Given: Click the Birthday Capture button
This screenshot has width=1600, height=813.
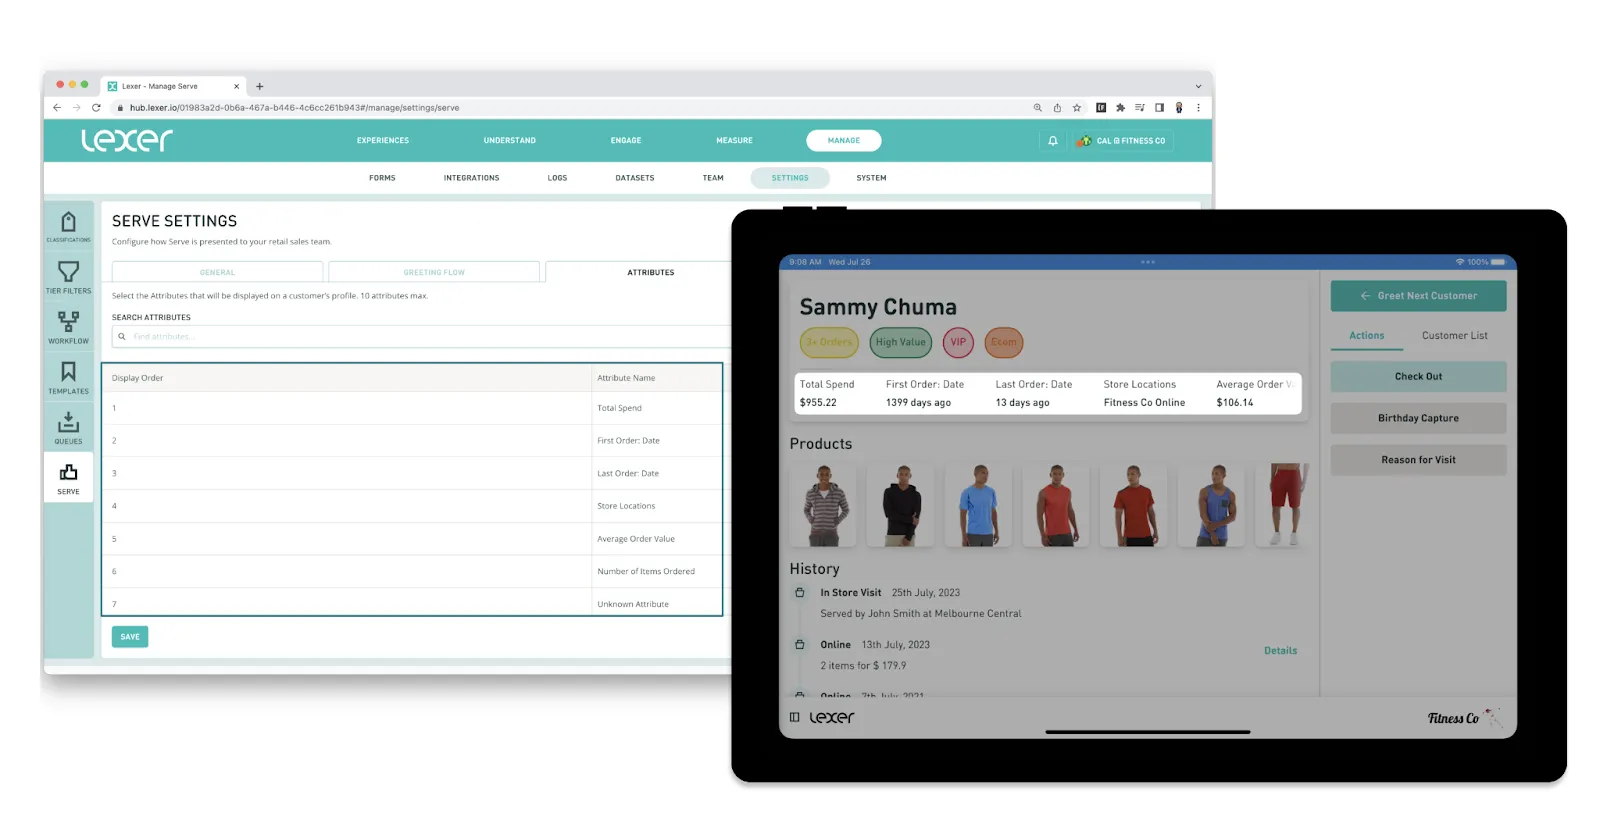Looking at the screenshot, I should (x=1418, y=418).
